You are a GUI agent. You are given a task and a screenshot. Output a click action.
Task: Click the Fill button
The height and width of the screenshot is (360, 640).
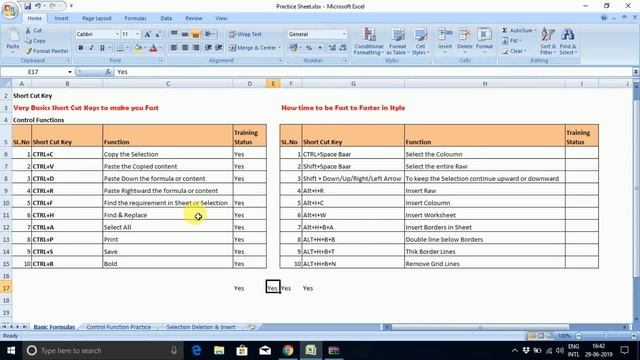pos(513,41)
